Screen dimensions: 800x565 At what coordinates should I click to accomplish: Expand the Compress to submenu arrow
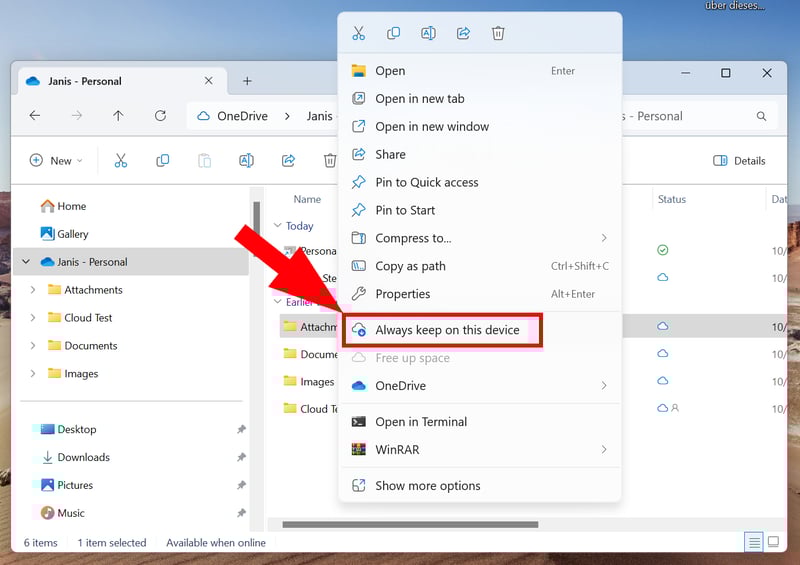[x=604, y=238]
